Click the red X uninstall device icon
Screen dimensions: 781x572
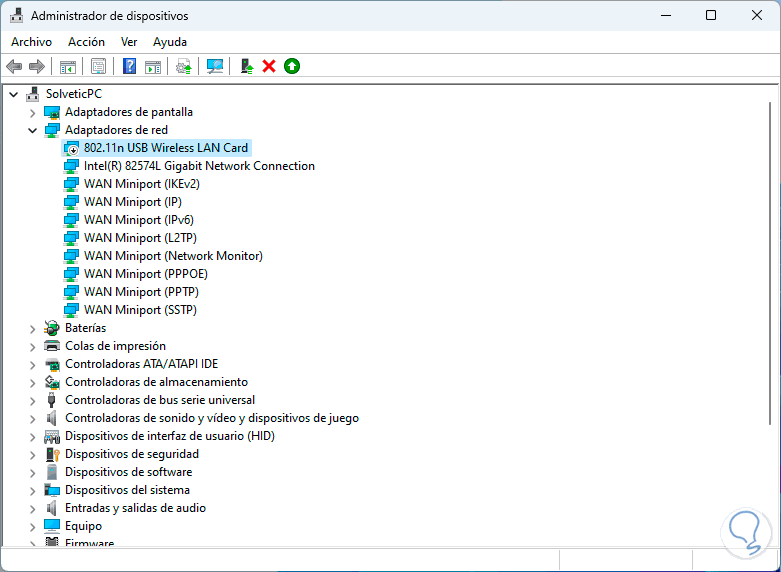pos(269,66)
